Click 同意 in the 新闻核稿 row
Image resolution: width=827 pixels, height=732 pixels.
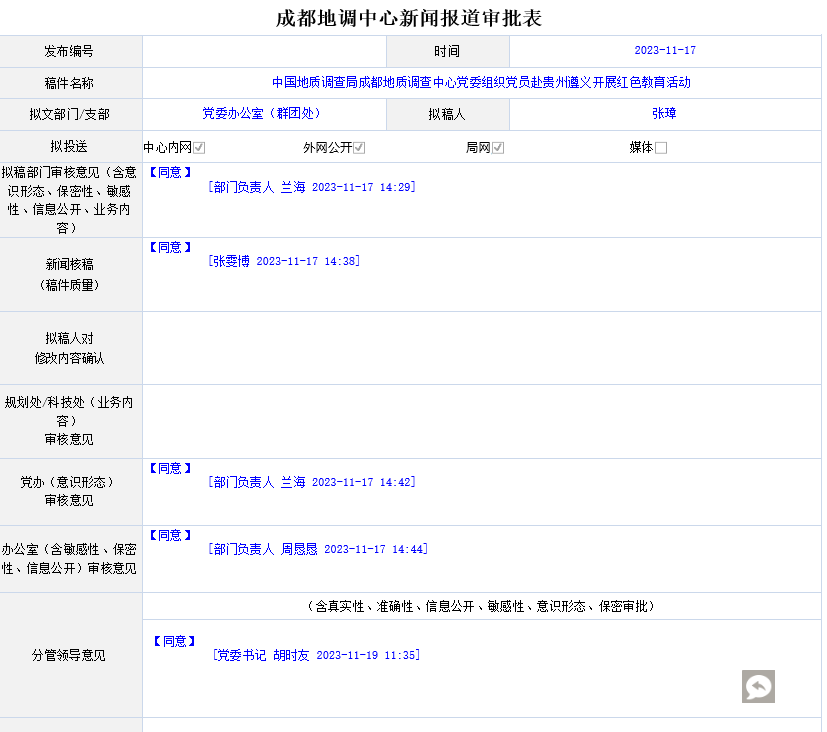170,247
